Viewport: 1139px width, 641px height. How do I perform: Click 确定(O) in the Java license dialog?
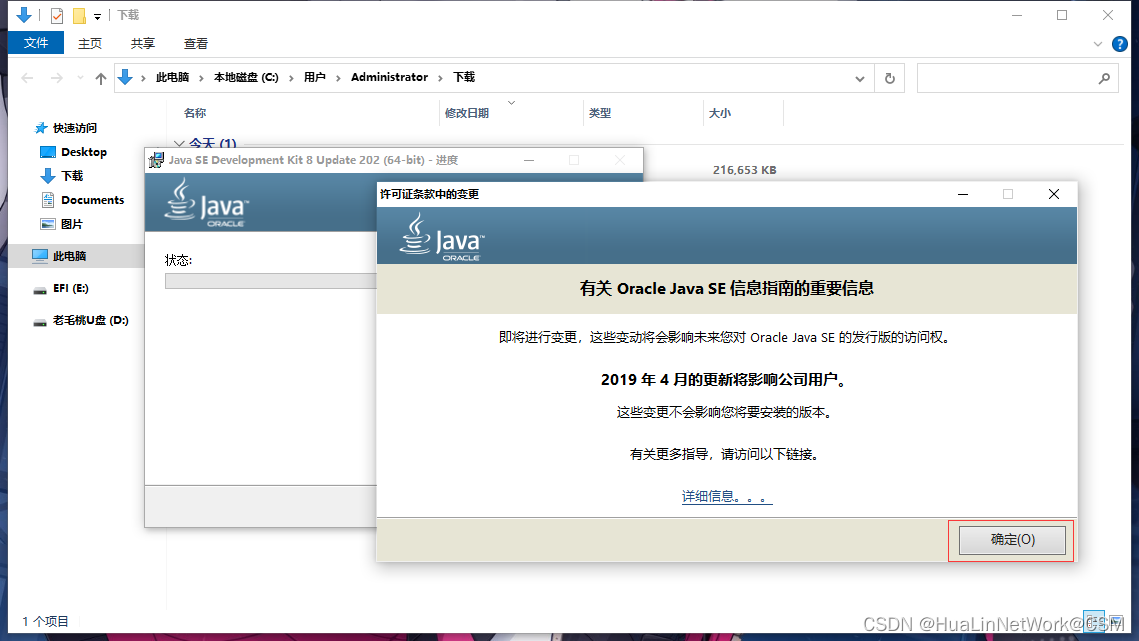(1012, 539)
